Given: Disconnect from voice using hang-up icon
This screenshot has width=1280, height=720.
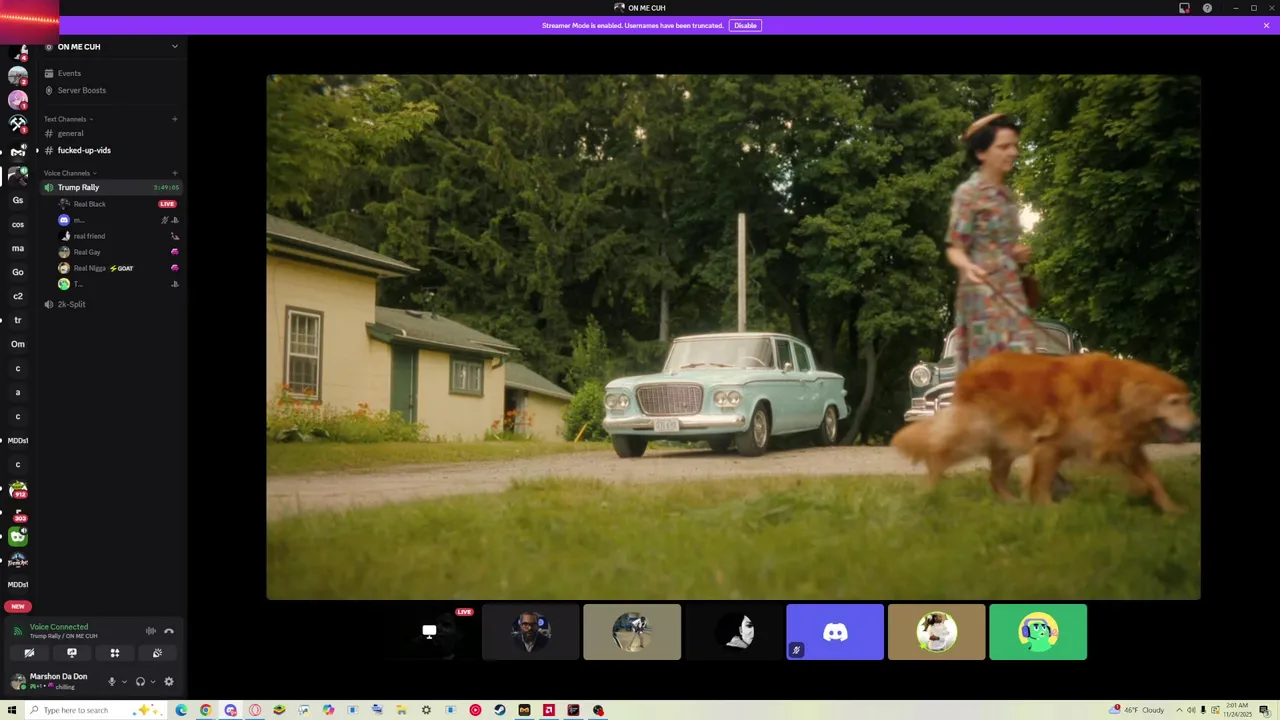Looking at the screenshot, I should (169, 631).
